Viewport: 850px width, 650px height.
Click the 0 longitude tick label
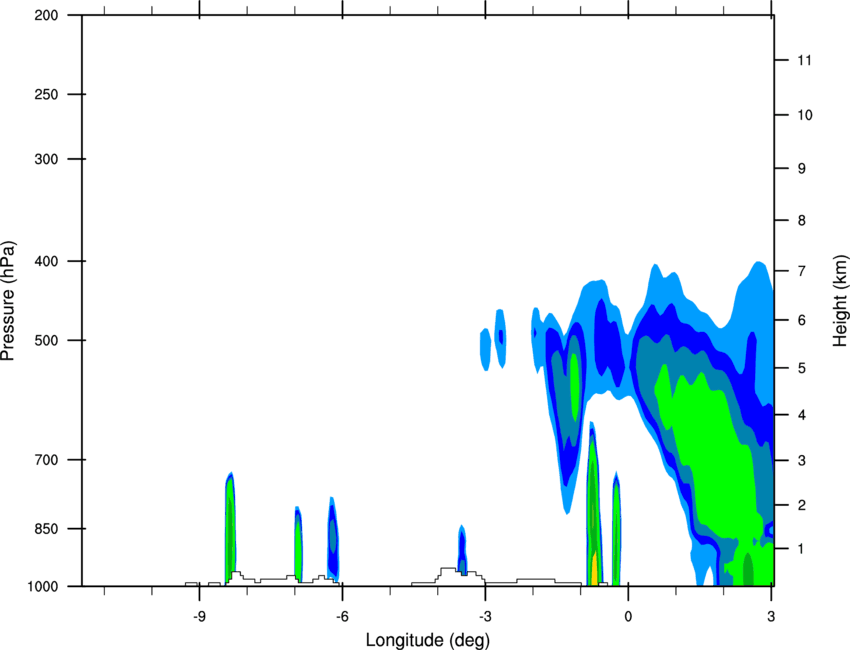pyautogui.click(x=628, y=617)
